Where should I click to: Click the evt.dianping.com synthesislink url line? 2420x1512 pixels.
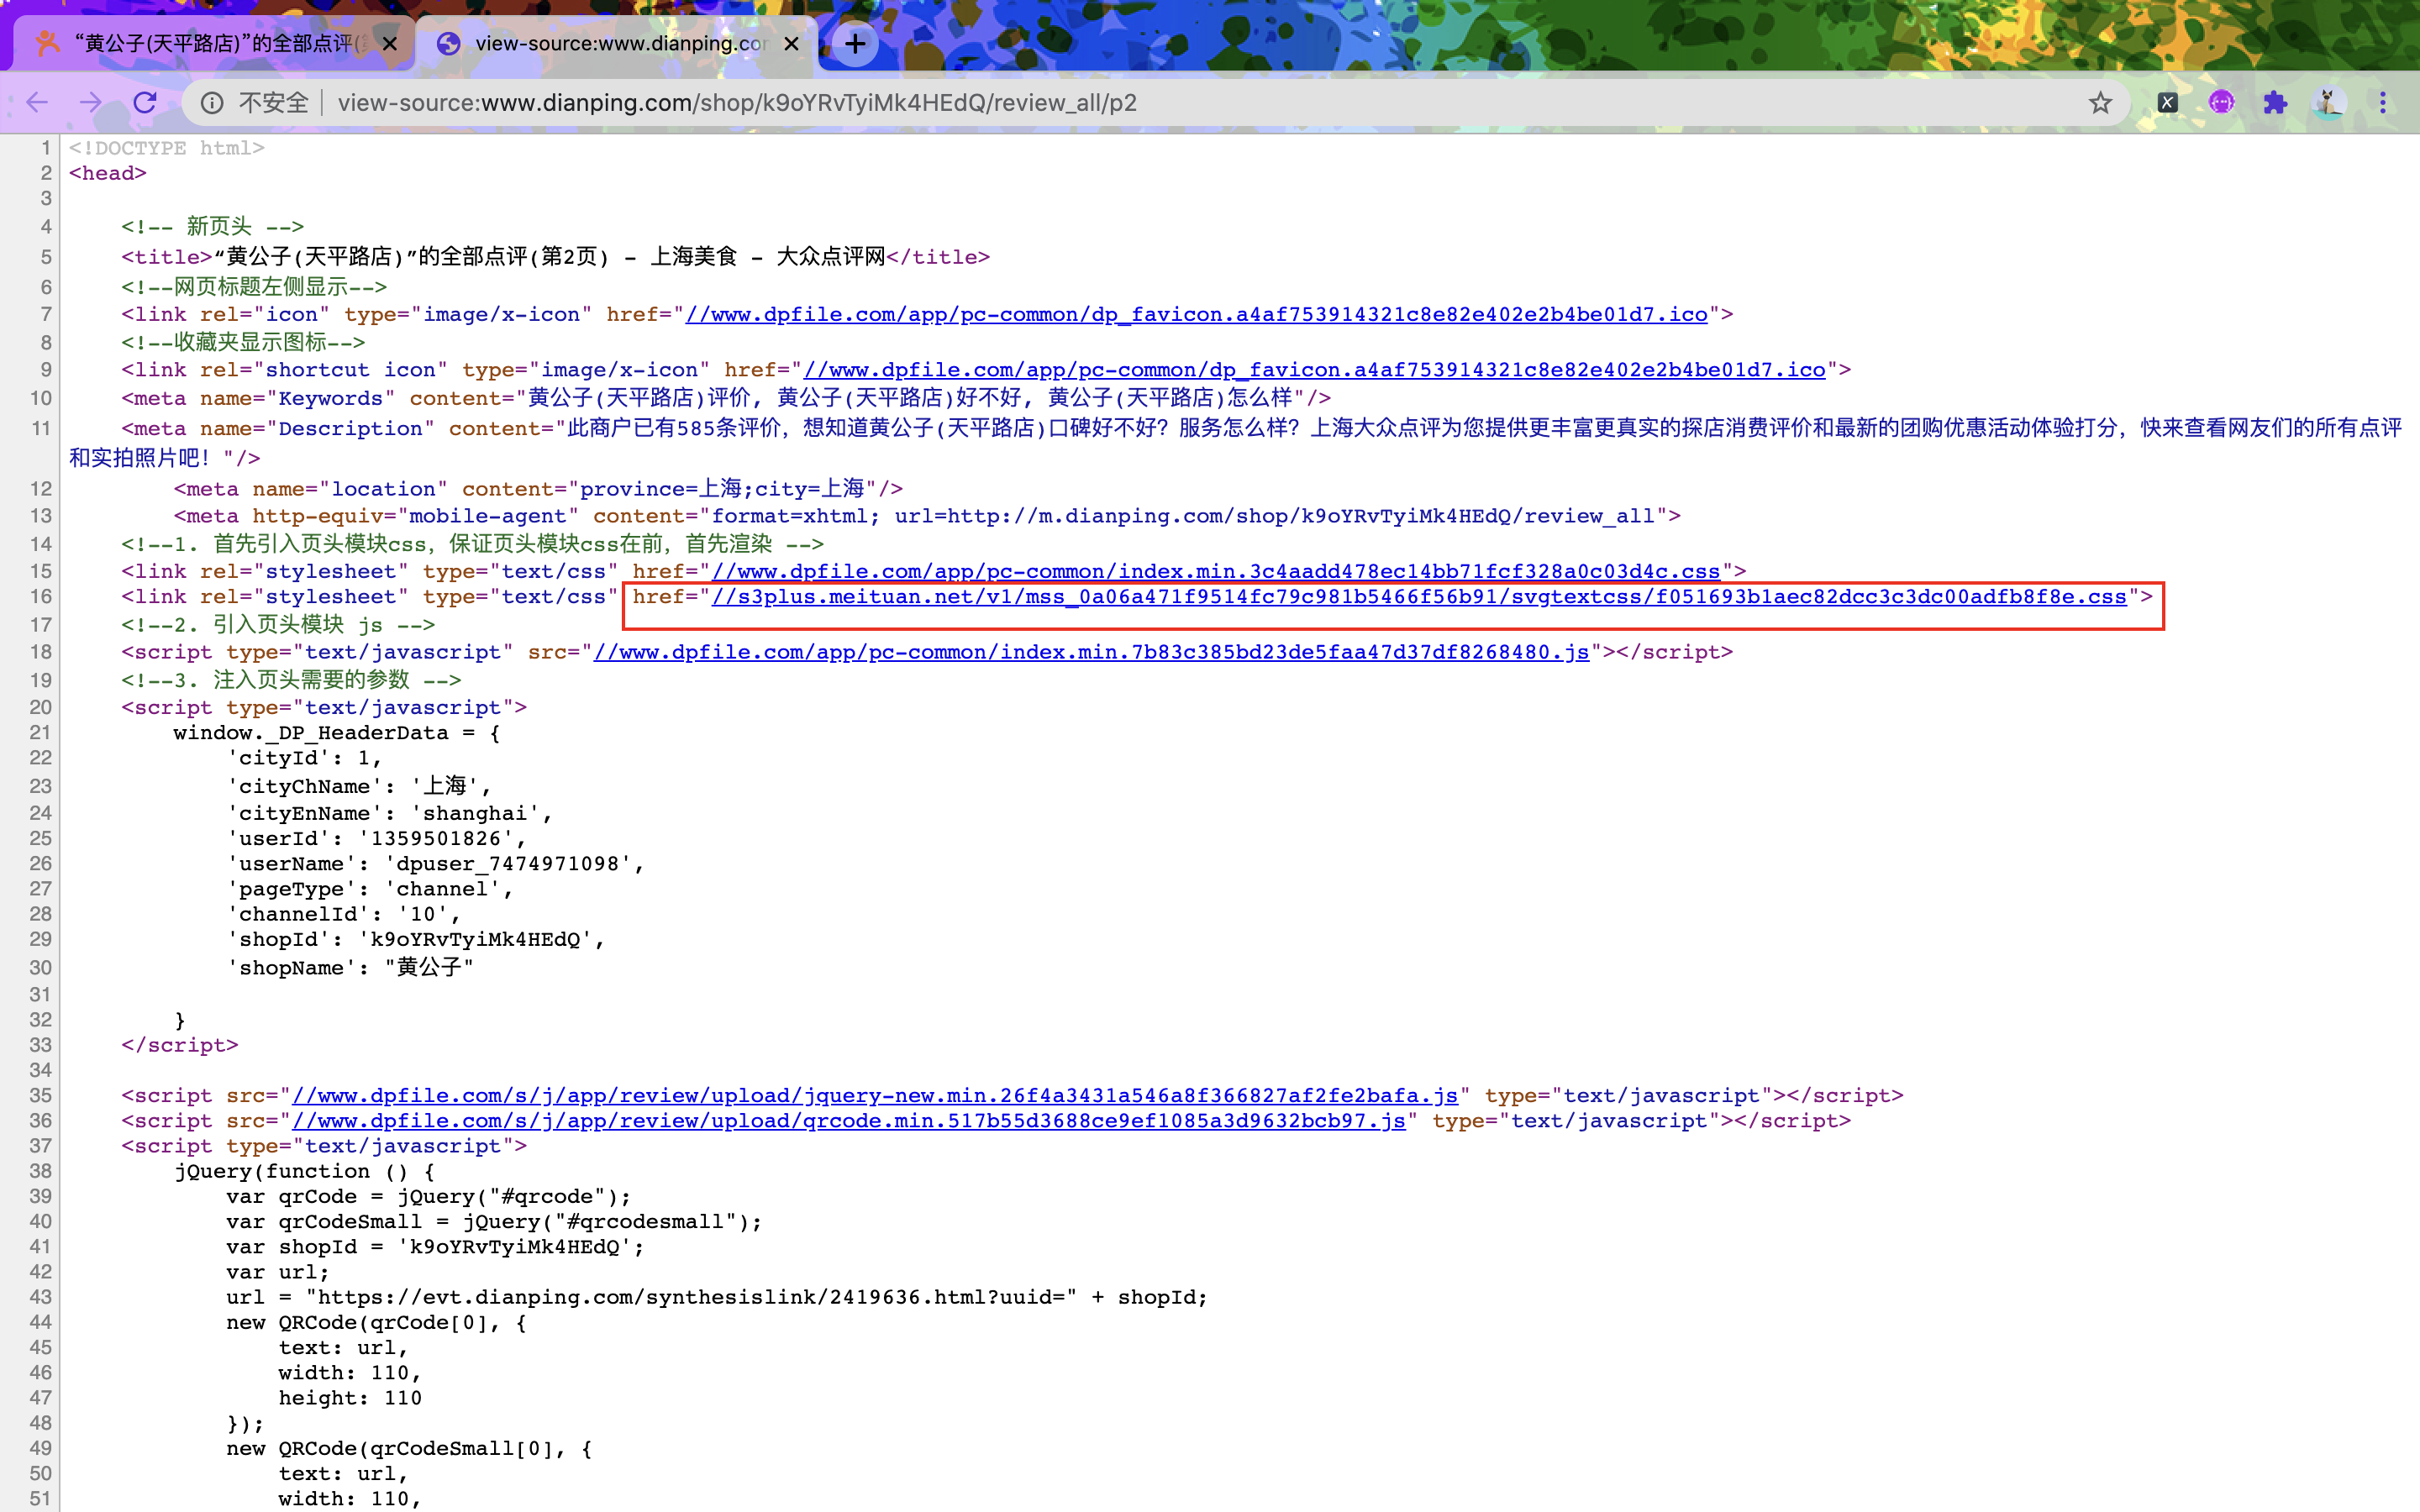(x=717, y=1297)
